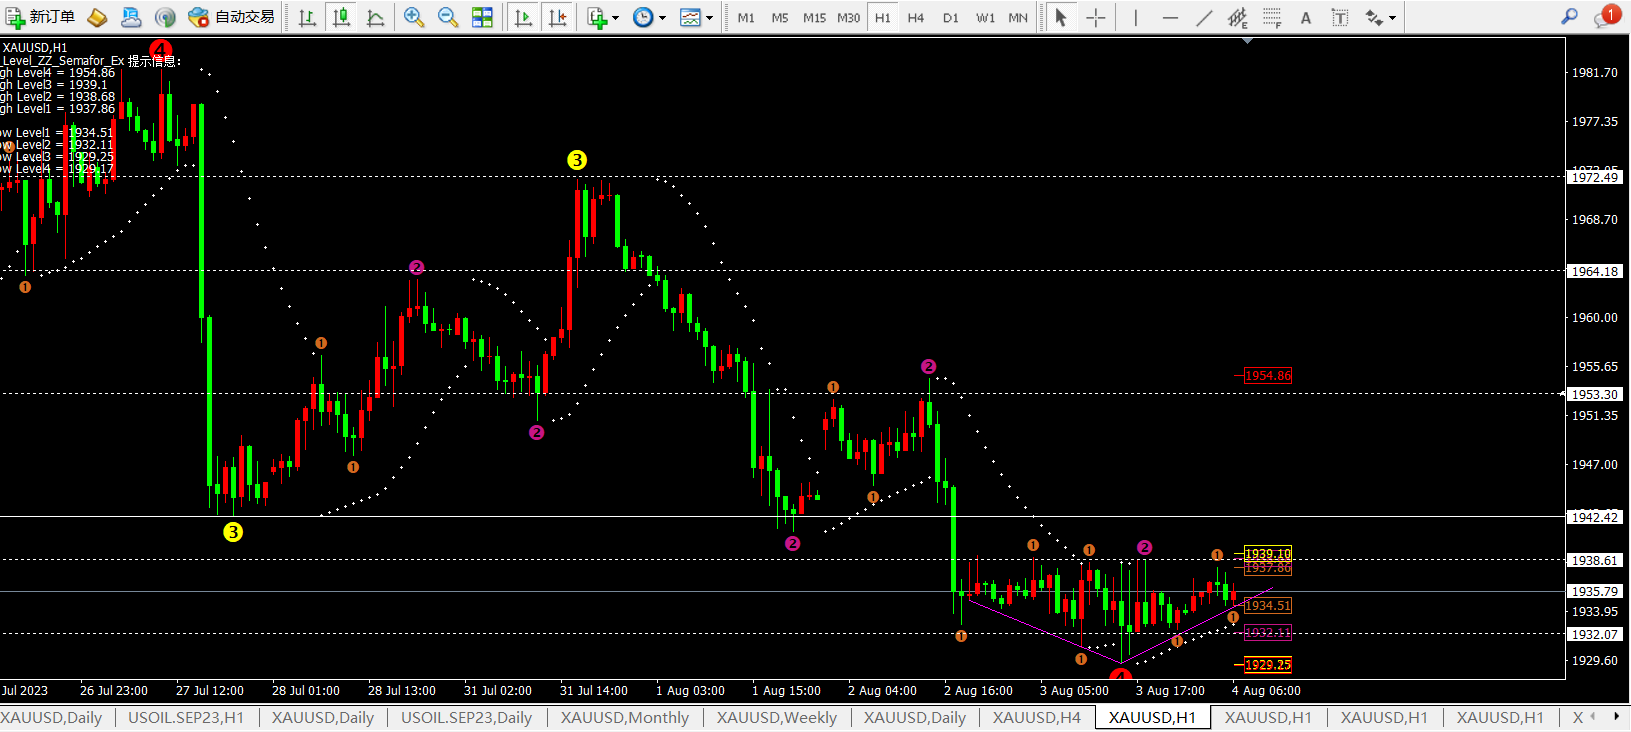Click the zoom out magnifier icon
Screen dimensions: 1631x732
click(x=447, y=17)
